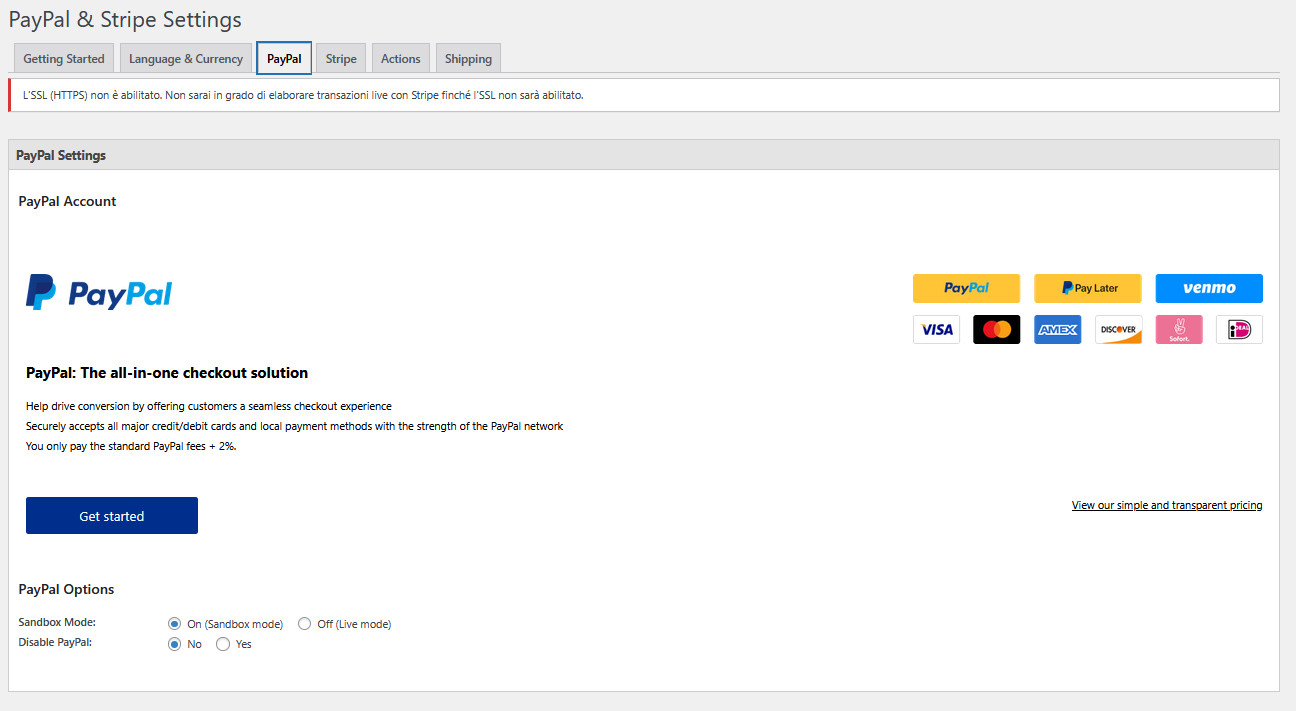Switch to the Stripe tab

(x=340, y=58)
